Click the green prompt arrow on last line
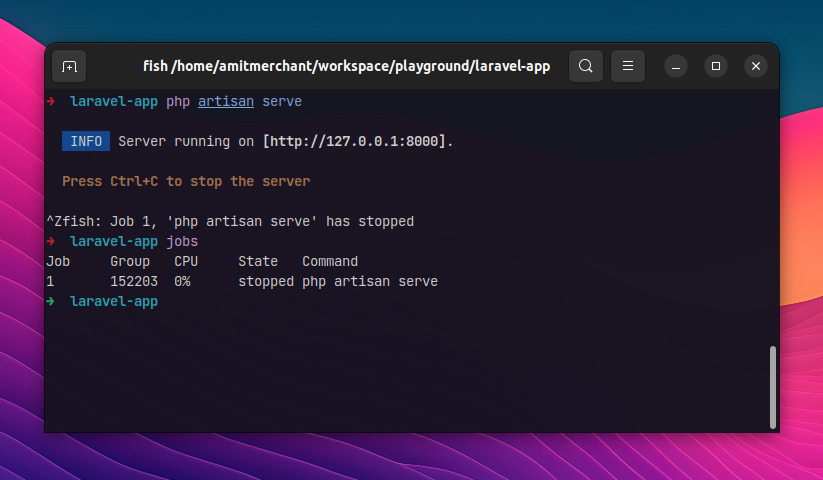823x480 pixels. pos(50,301)
